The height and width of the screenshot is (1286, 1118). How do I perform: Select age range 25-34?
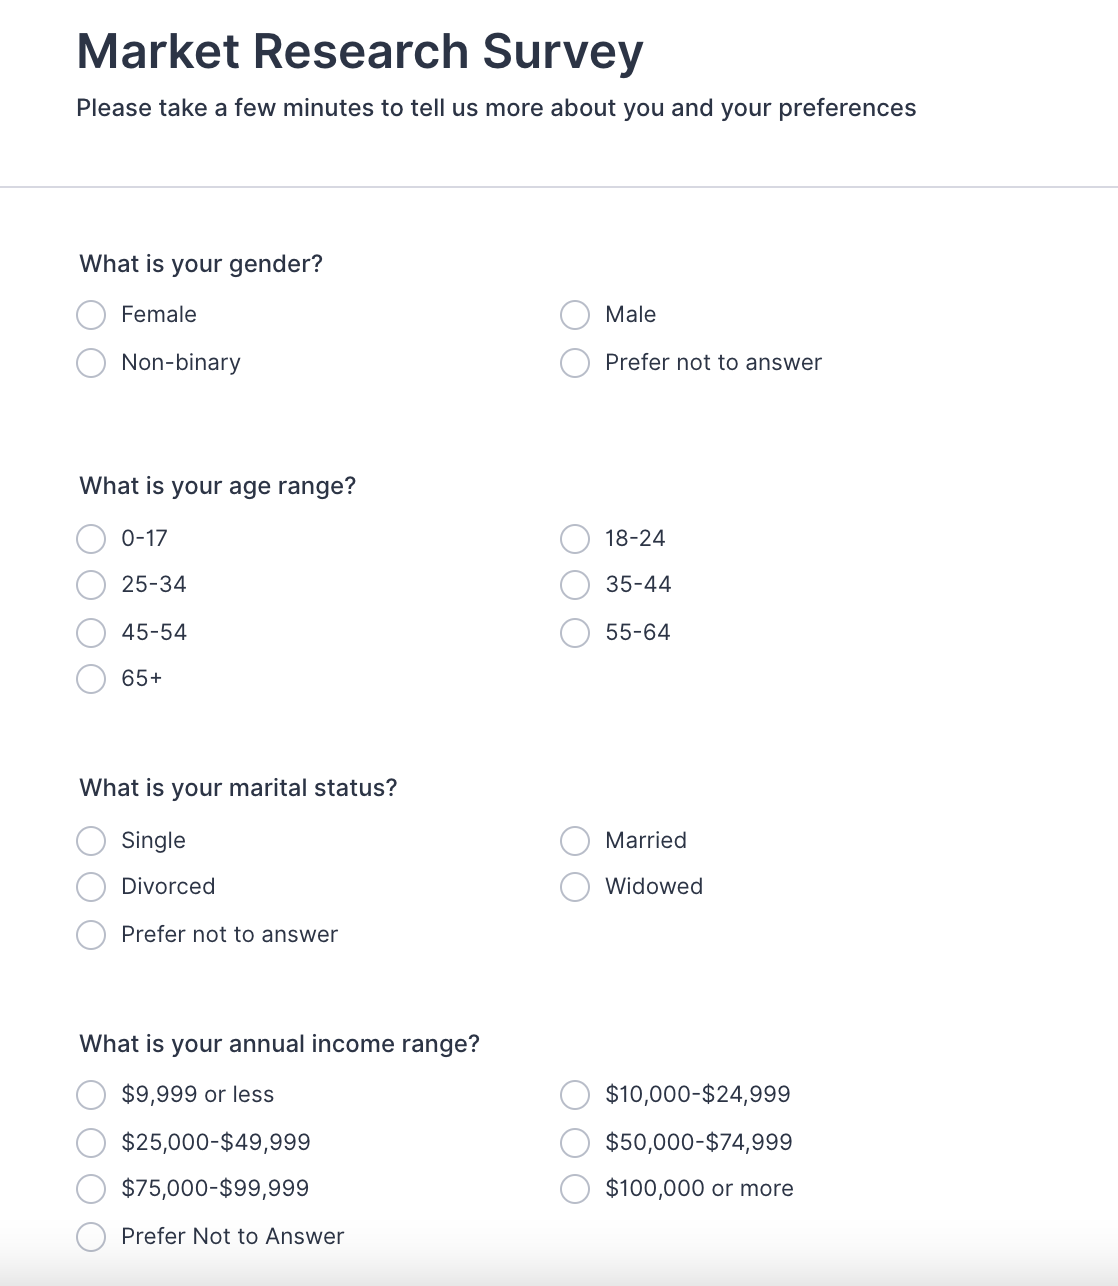click(91, 585)
